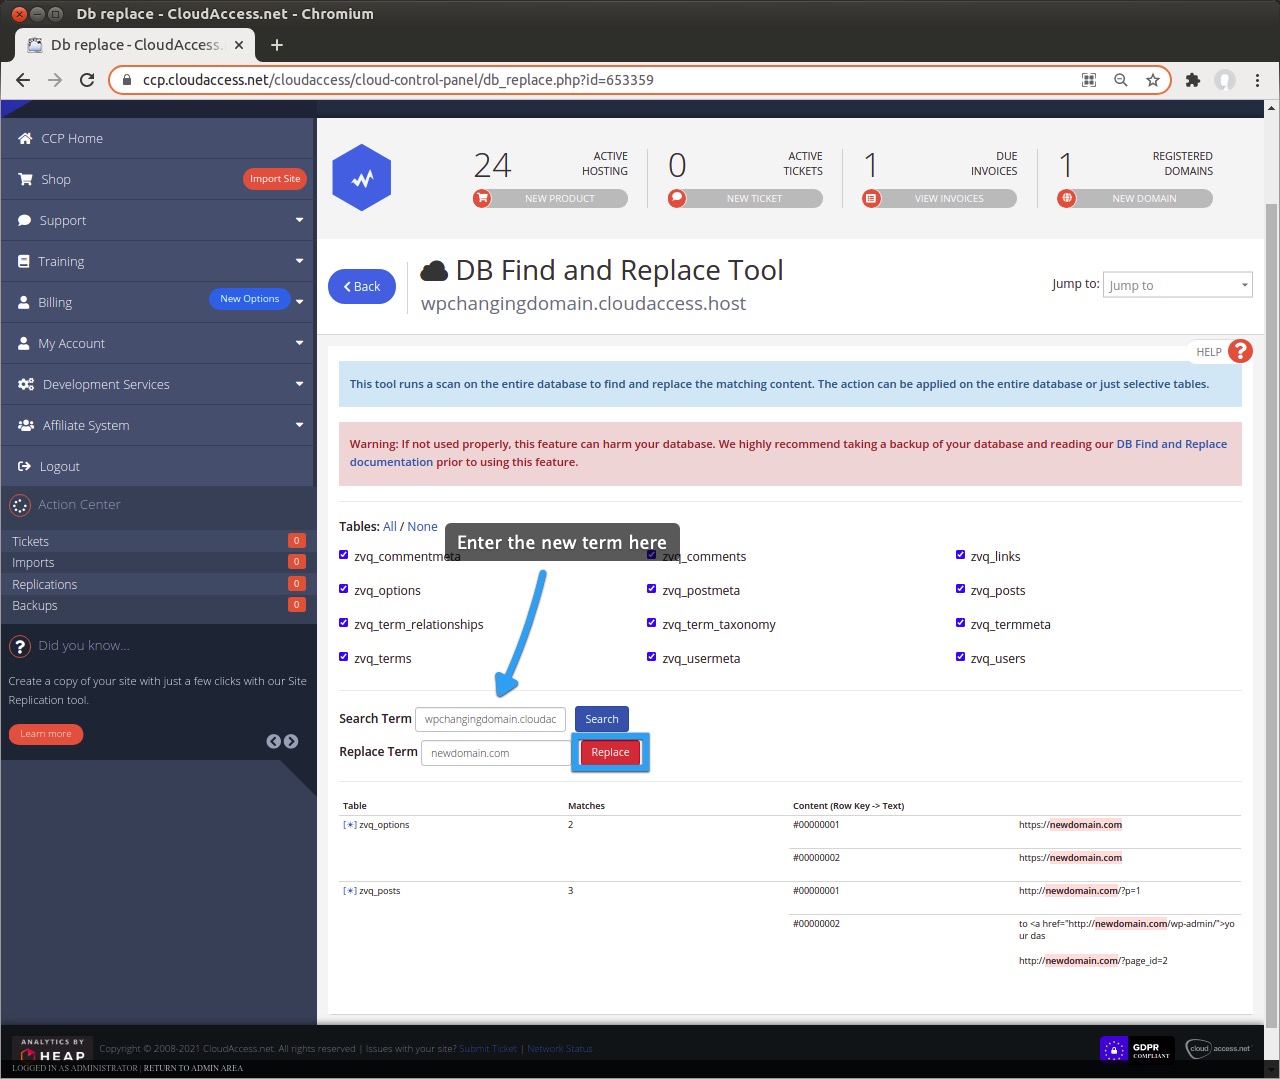
Task: Toggle zvq_term_taxonomy checkbox
Action: [x=652, y=623]
